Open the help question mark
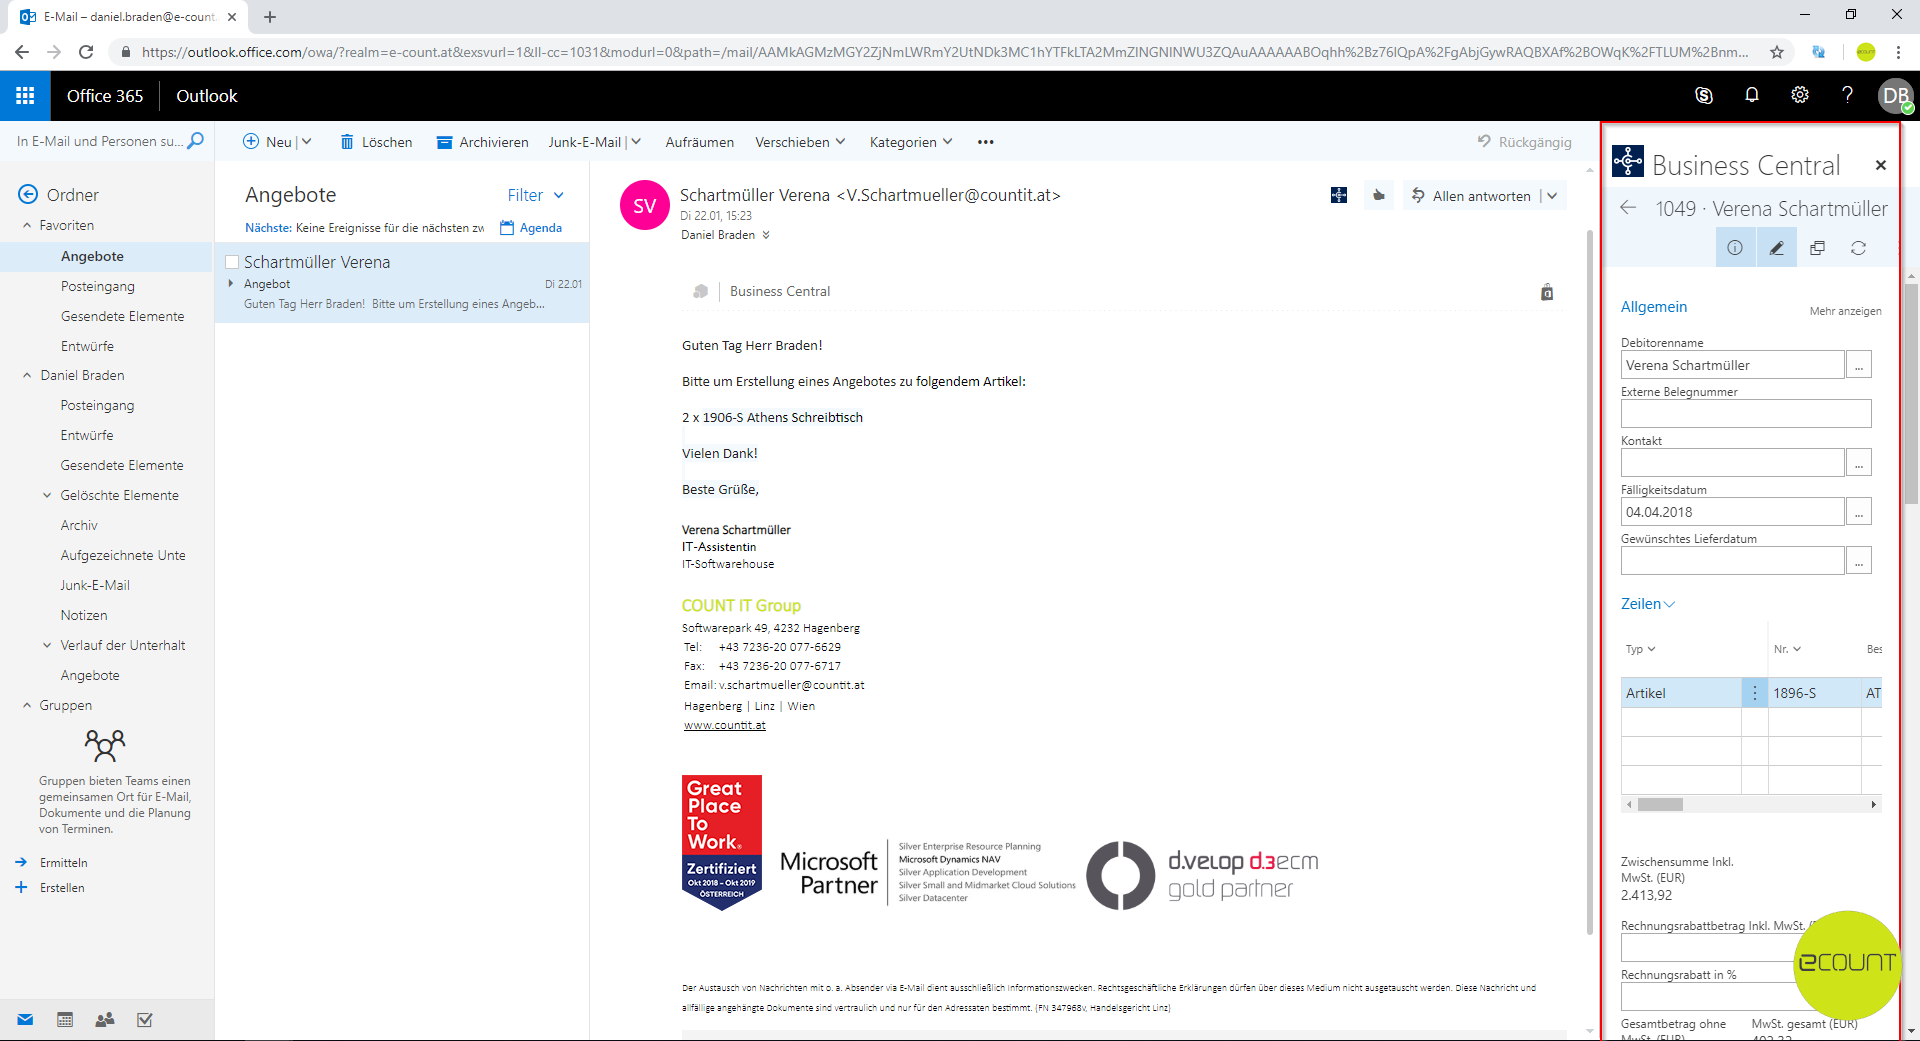 coord(1847,95)
